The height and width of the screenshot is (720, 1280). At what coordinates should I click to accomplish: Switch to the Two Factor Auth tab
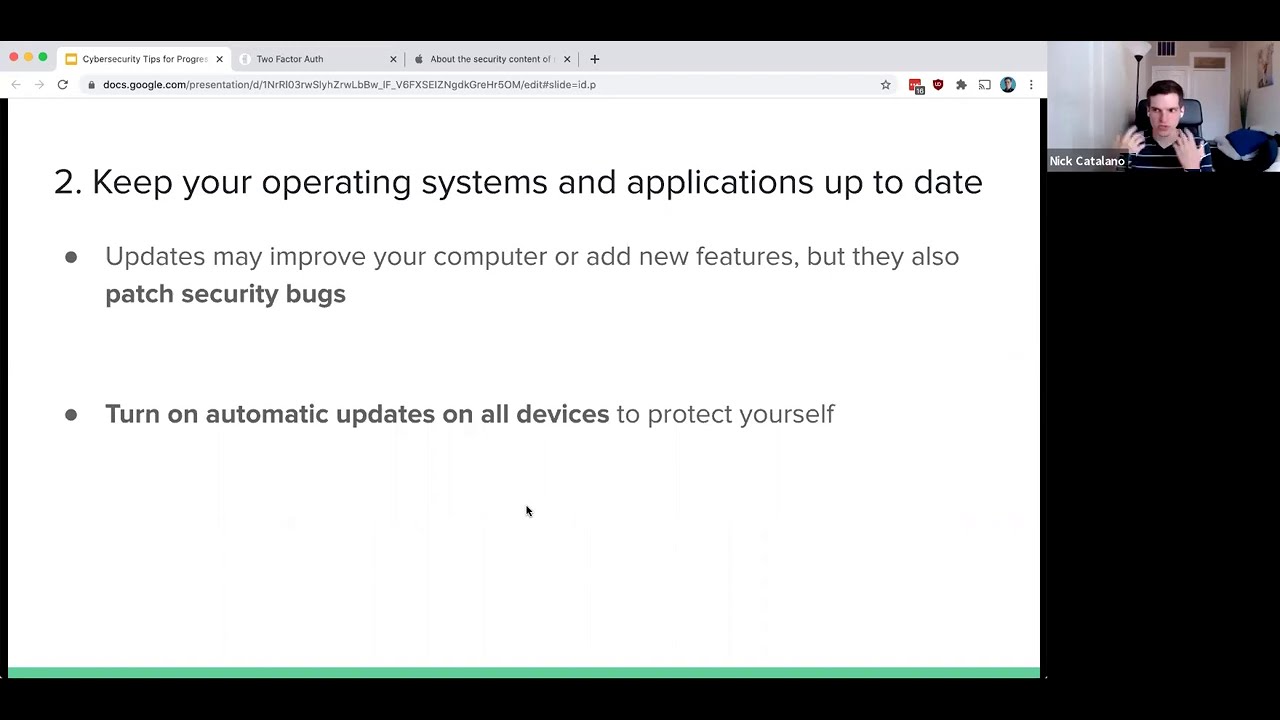click(310, 59)
